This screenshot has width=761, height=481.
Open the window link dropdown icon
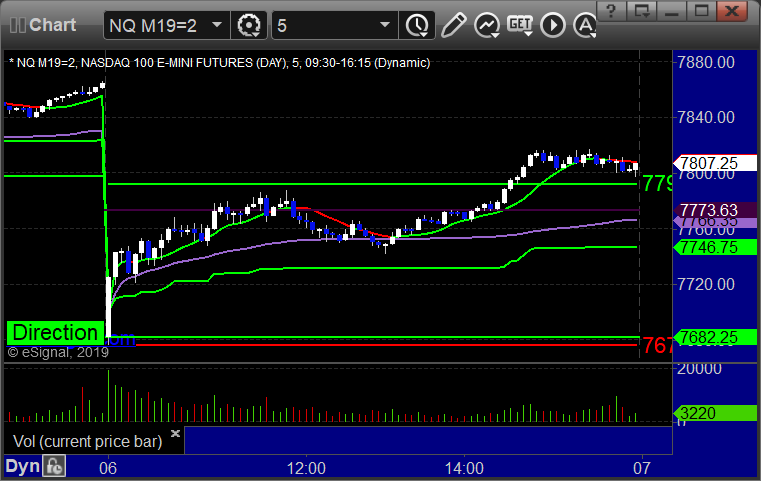(642, 11)
